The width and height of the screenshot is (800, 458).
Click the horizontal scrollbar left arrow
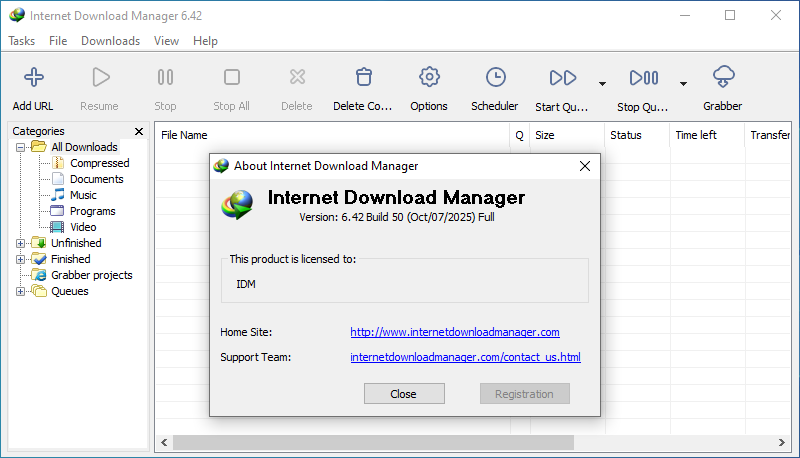(164, 442)
